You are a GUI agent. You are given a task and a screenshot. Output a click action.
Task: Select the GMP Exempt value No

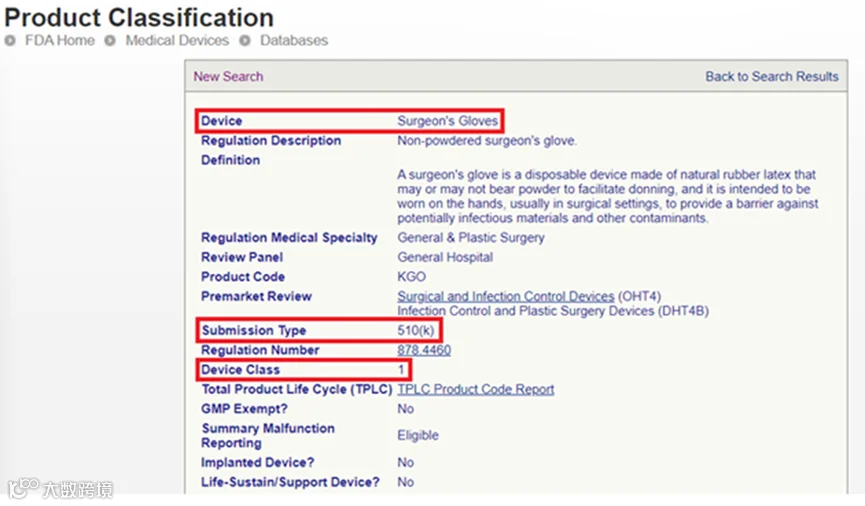point(405,409)
